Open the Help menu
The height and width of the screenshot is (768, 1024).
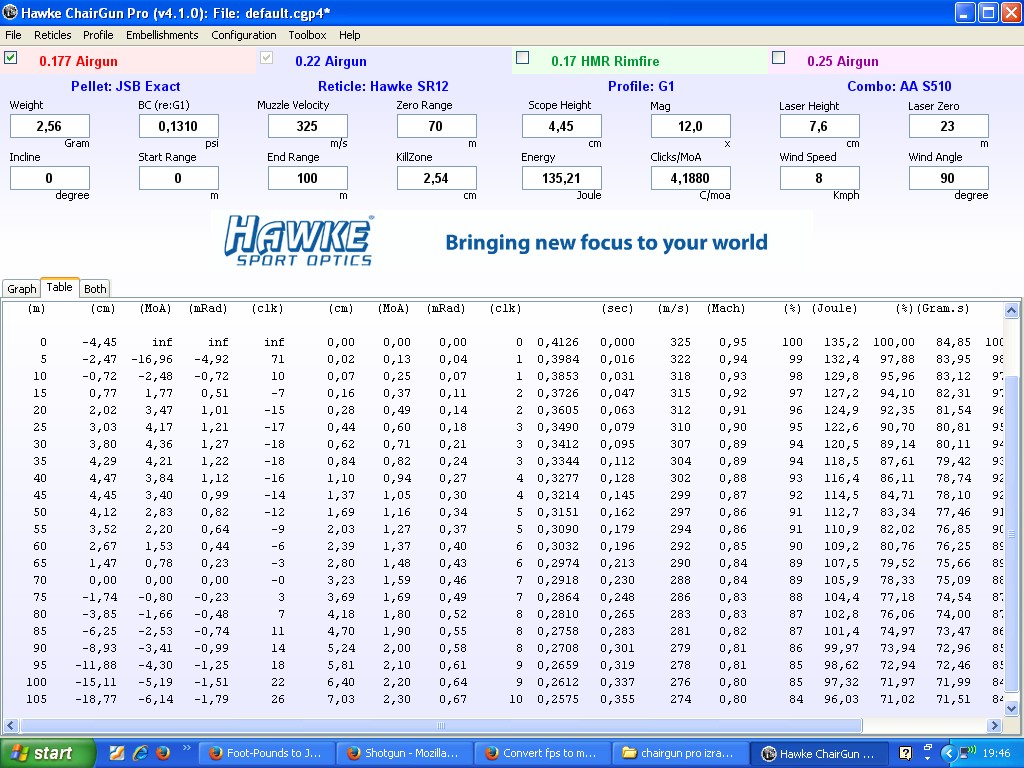tap(349, 35)
